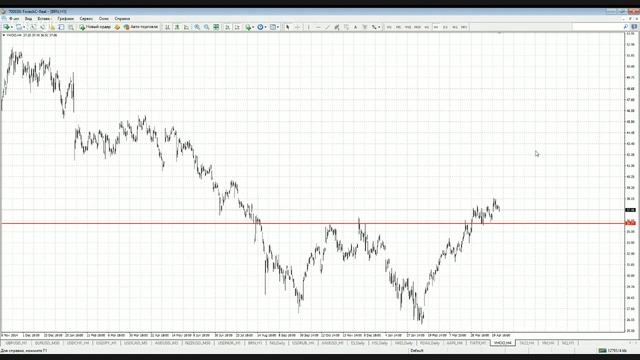The height and width of the screenshot is (360, 640).
Task: Switch timeframe to M5
Action: pyautogui.click(x=398, y=27)
